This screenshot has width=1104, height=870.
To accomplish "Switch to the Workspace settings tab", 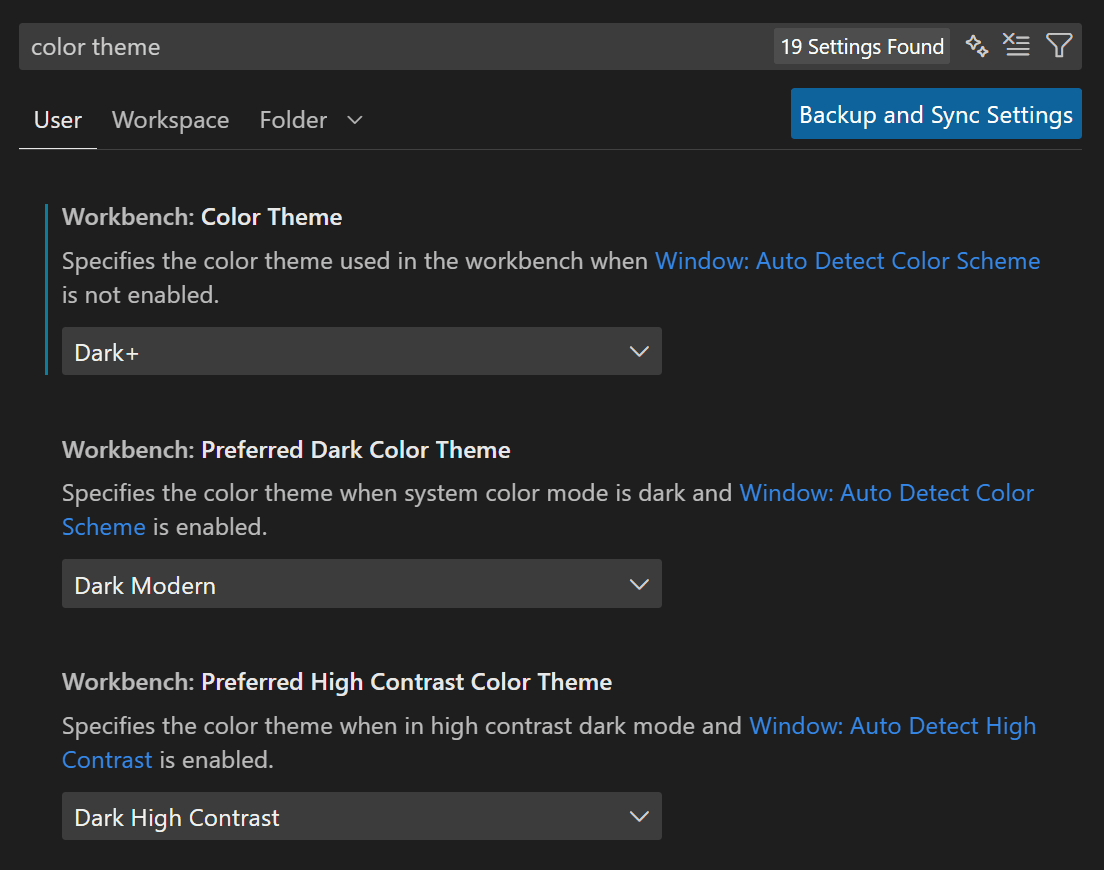I will (170, 120).
